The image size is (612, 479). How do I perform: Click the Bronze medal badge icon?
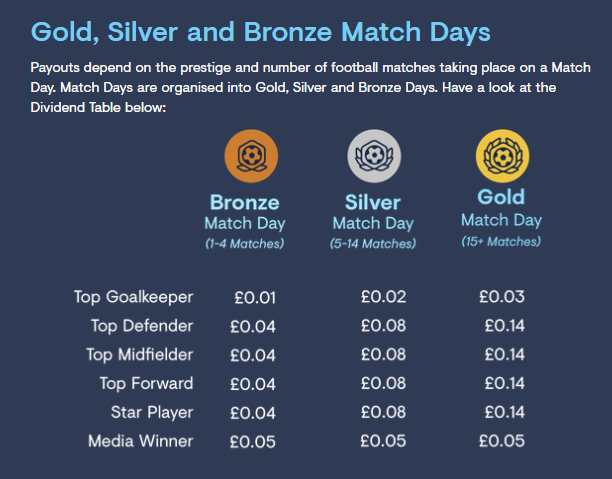click(251, 156)
